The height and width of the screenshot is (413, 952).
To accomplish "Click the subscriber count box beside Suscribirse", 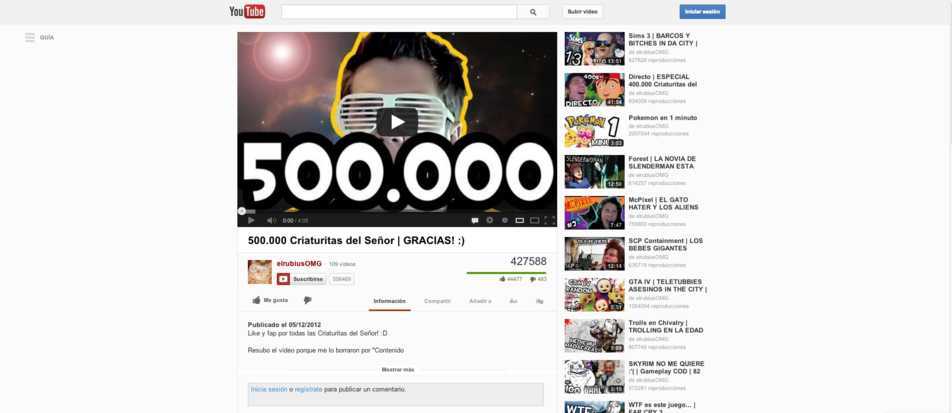I will [342, 279].
